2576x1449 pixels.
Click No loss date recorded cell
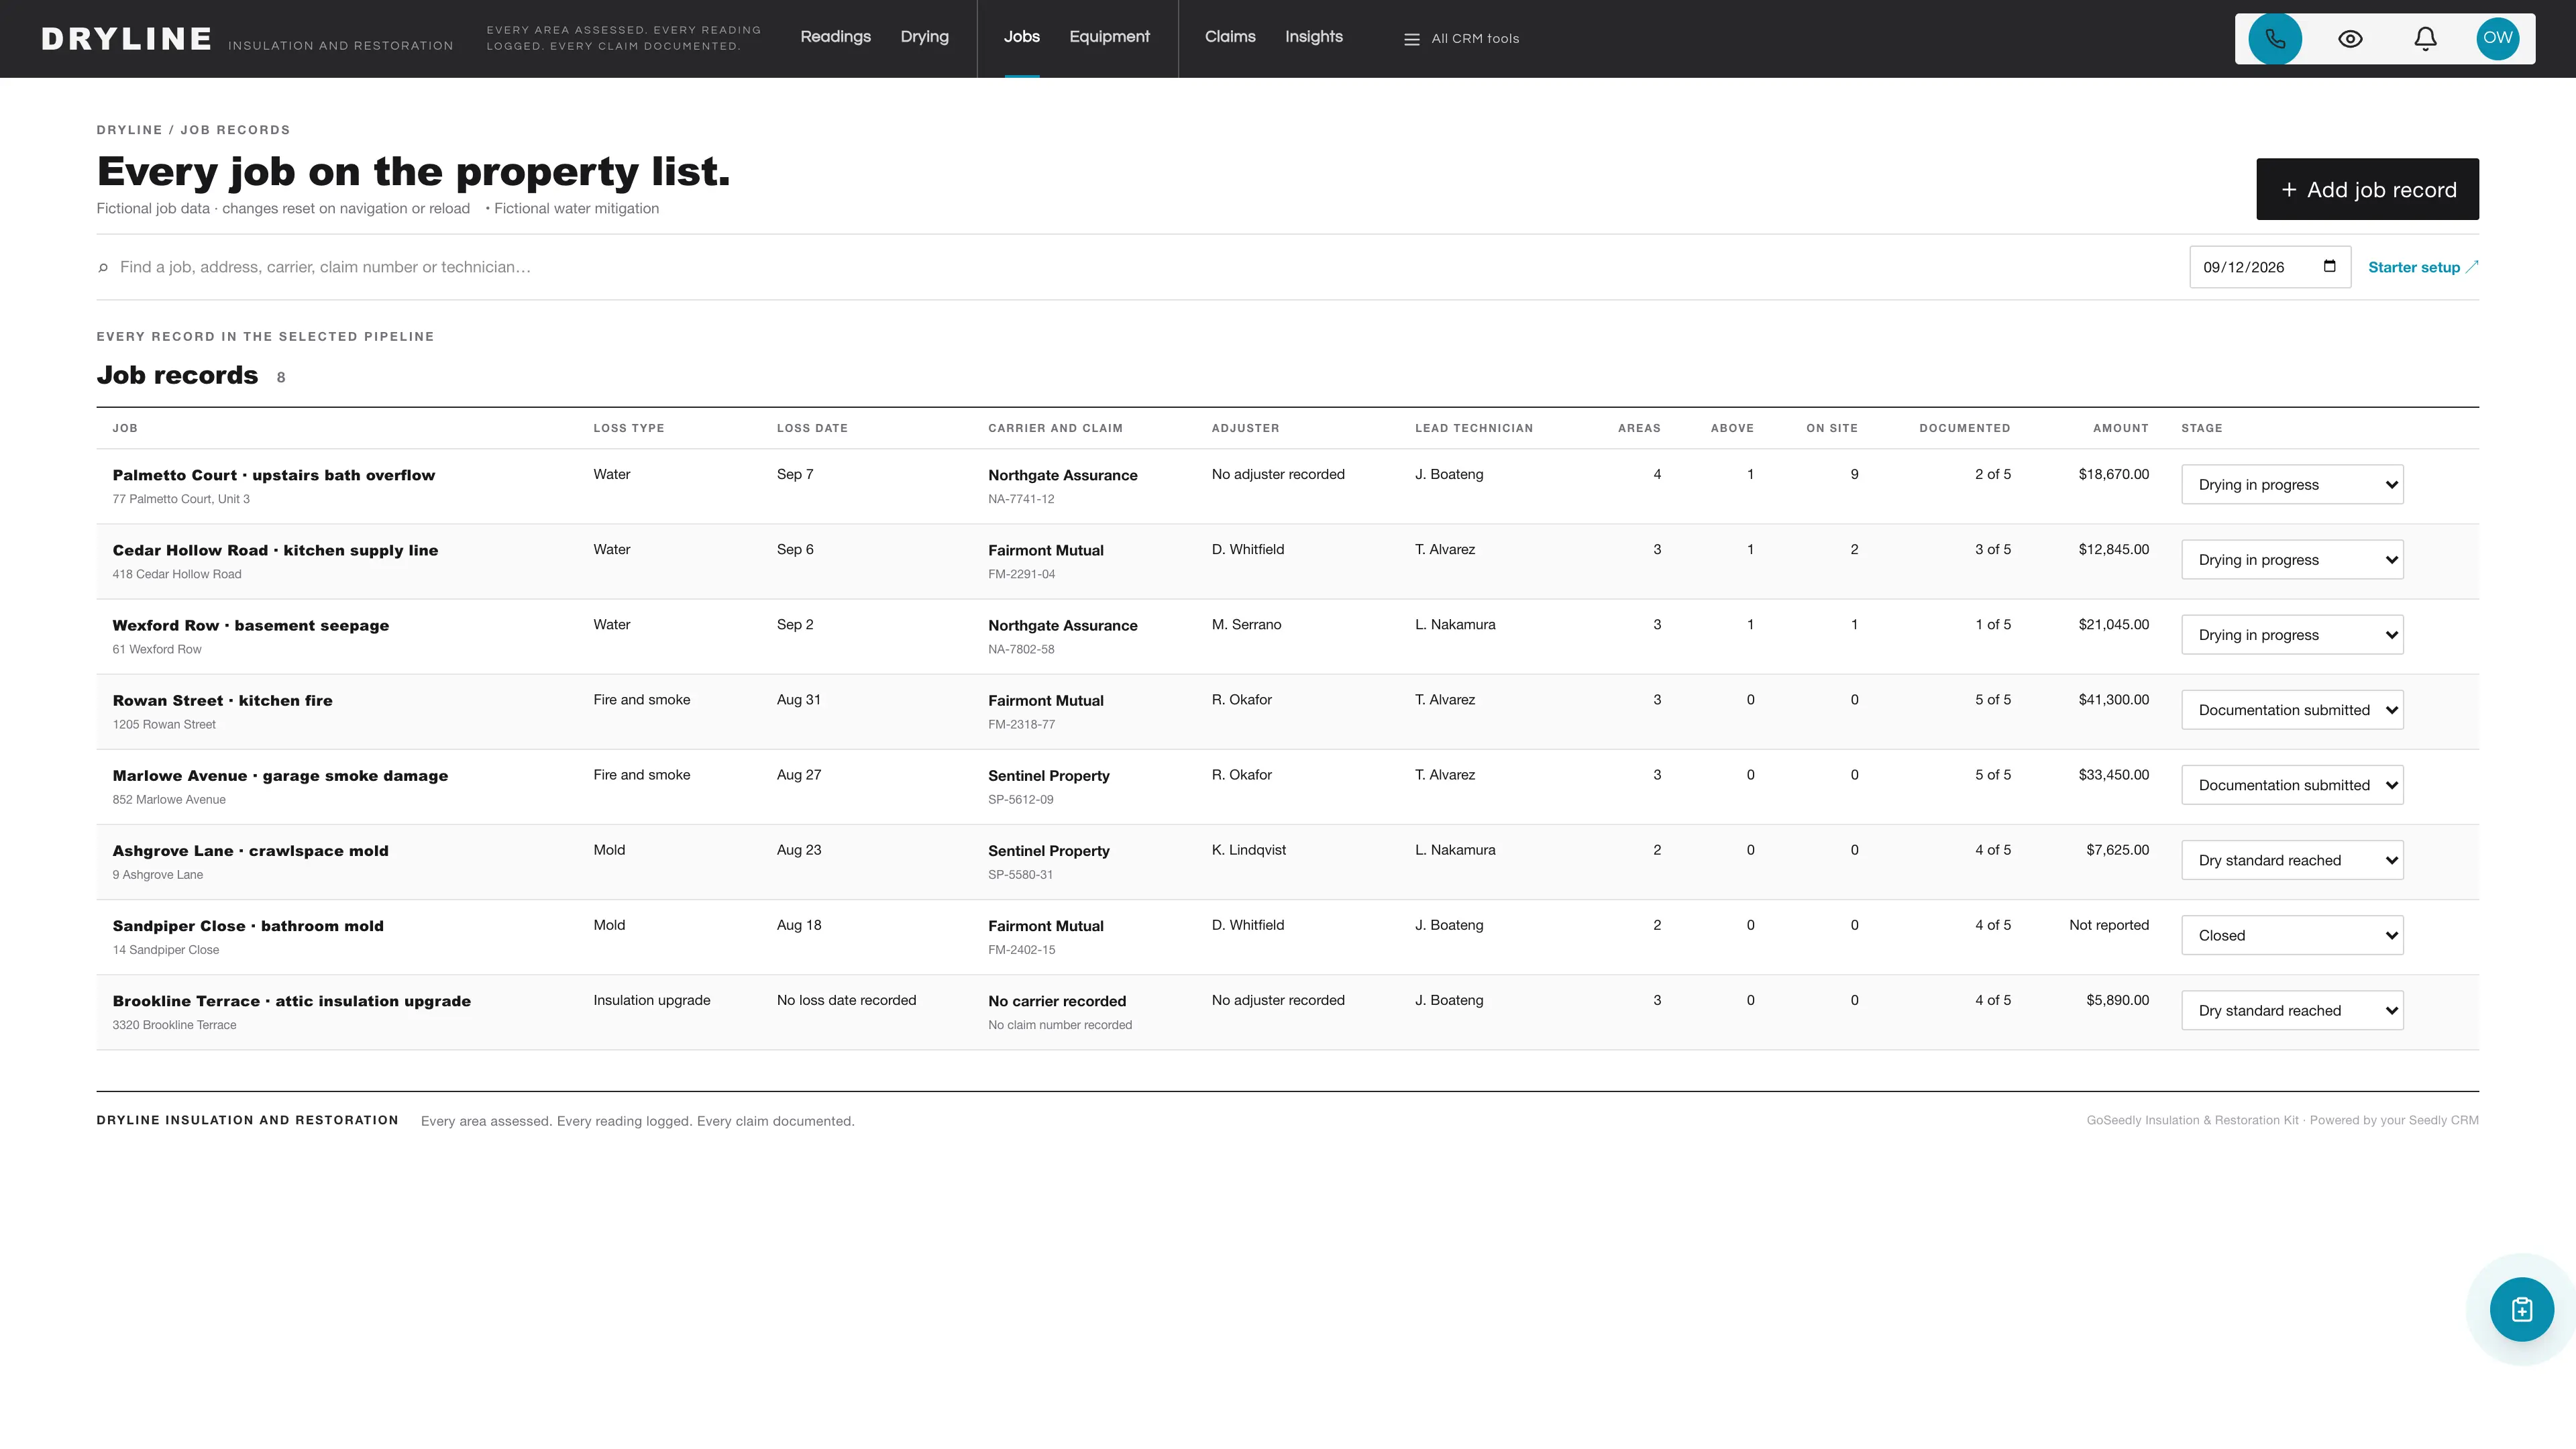846,1000
